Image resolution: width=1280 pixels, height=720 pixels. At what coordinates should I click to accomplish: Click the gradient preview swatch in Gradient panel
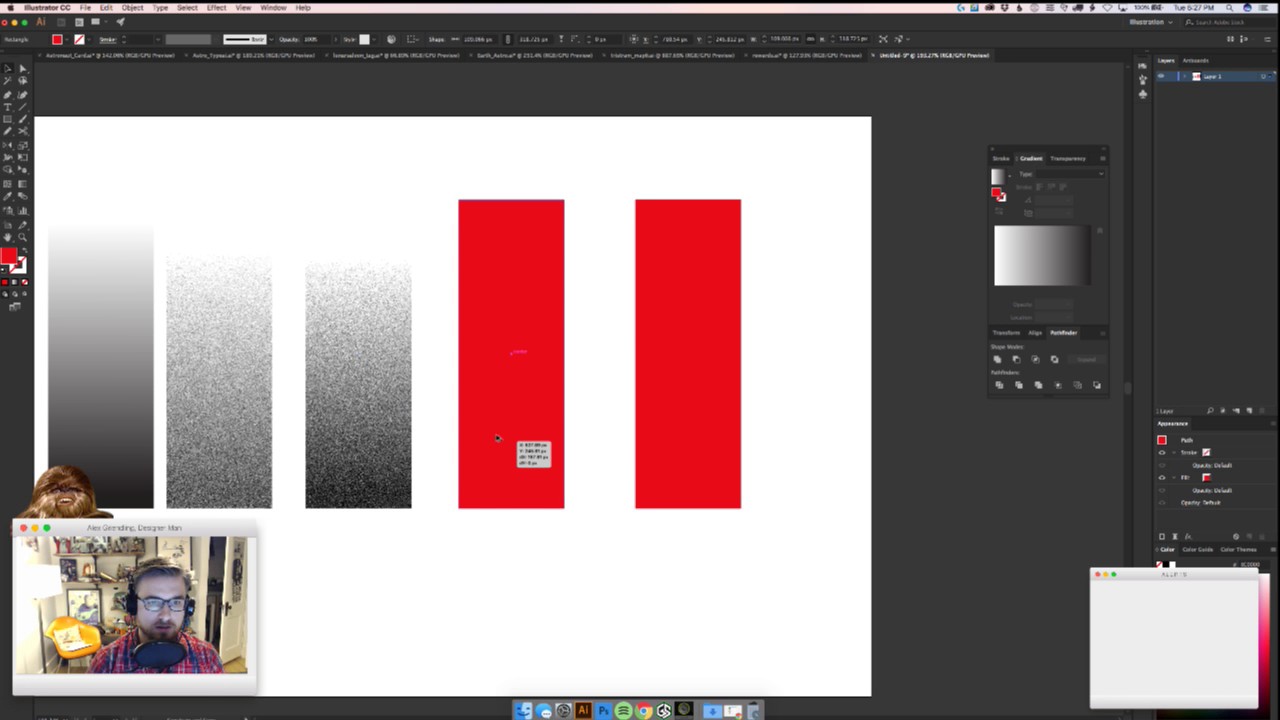coord(997,177)
